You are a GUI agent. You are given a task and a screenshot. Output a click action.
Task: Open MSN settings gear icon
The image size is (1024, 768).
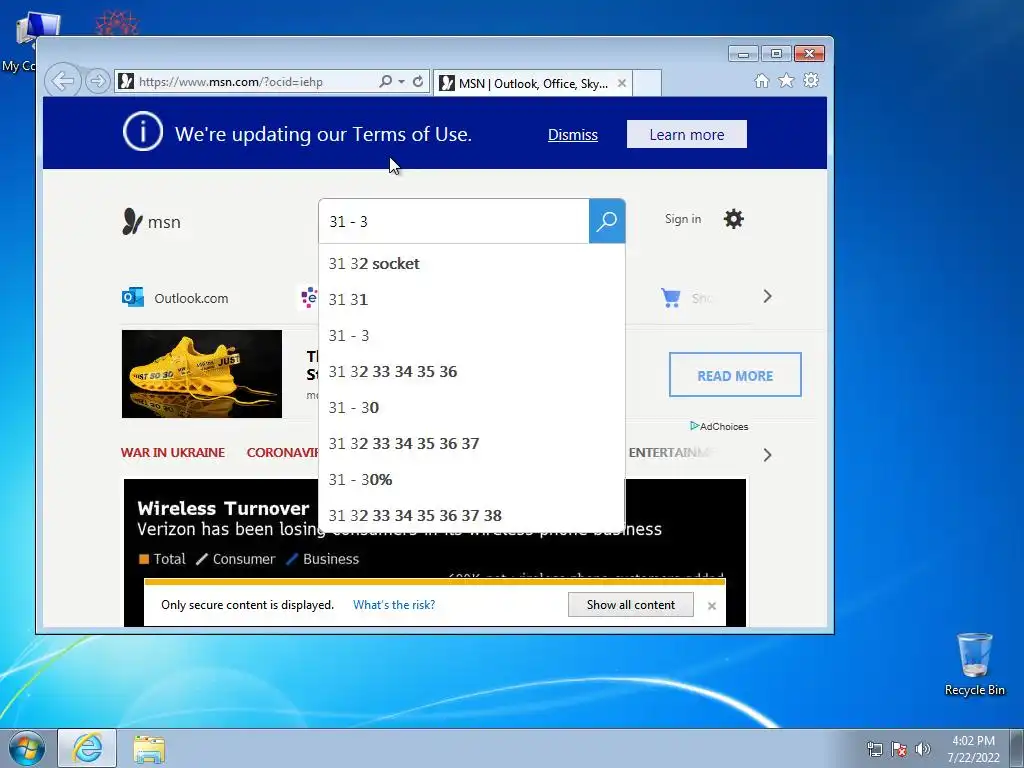pyautogui.click(x=733, y=219)
